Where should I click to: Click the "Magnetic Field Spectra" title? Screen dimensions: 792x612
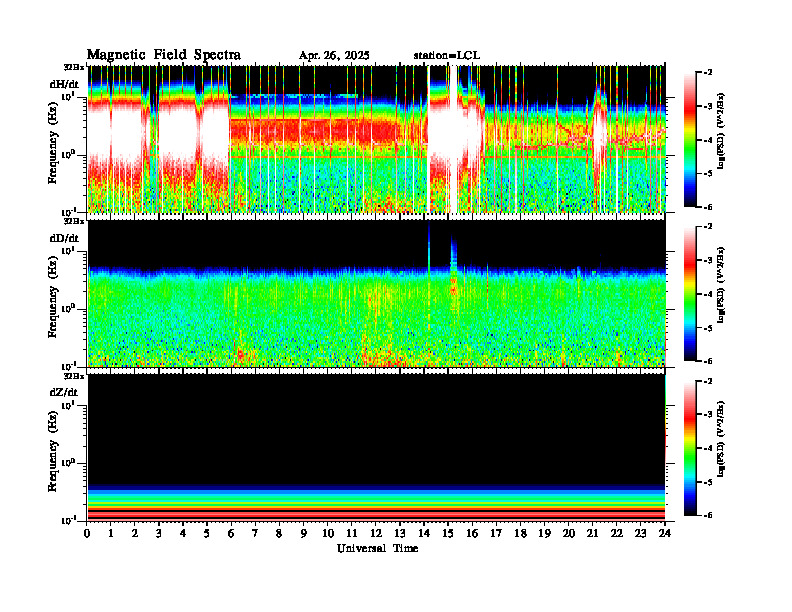tap(164, 55)
